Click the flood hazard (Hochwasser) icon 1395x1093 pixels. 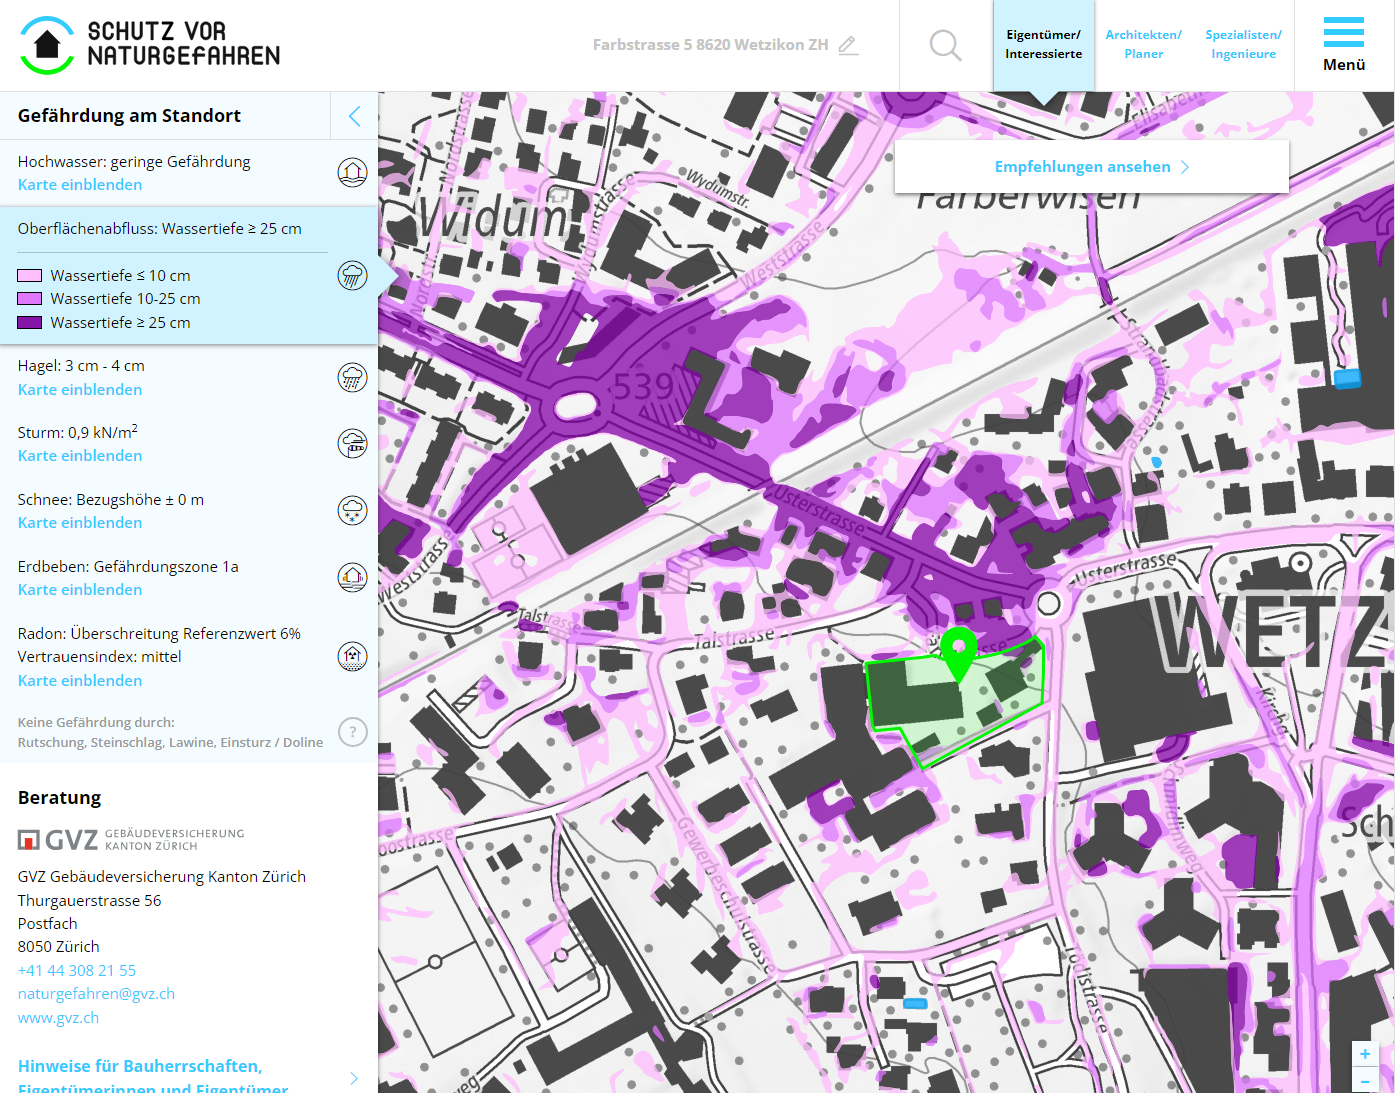click(x=352, y=173)
